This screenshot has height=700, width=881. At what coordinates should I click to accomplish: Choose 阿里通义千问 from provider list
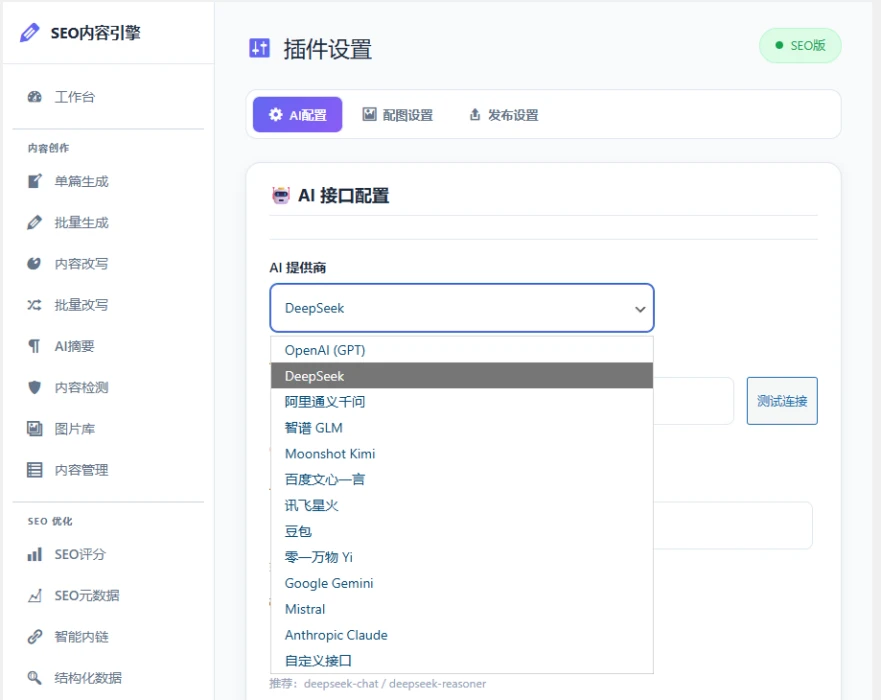tap(462, 402)
